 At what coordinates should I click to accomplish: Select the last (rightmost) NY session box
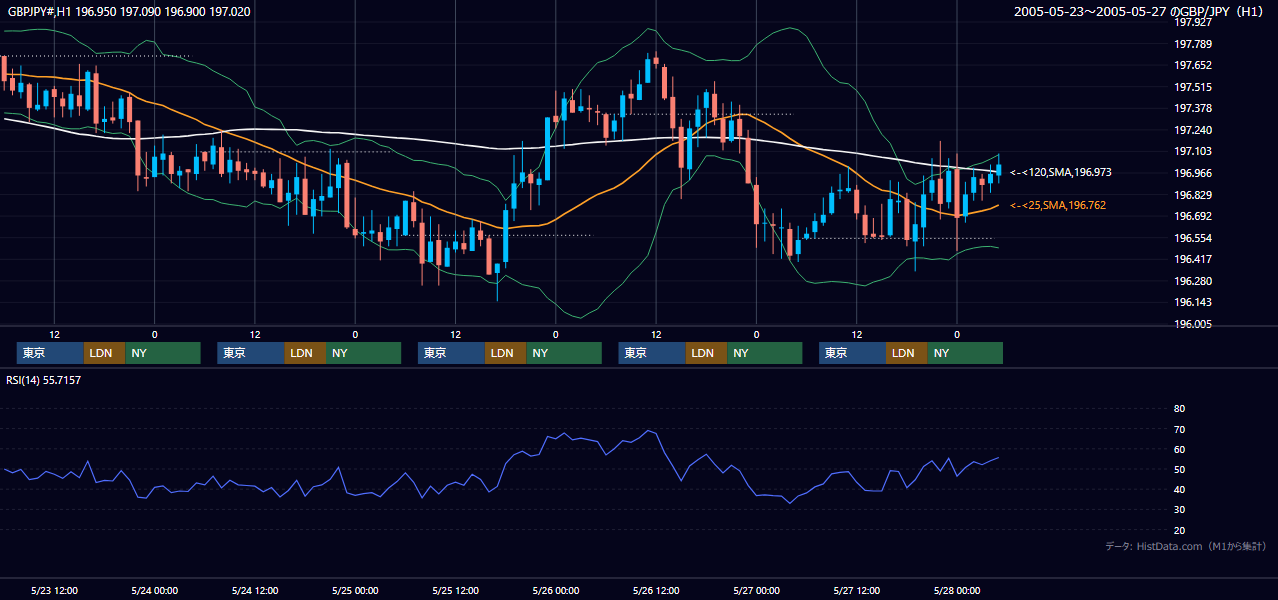tap(964, 353)
